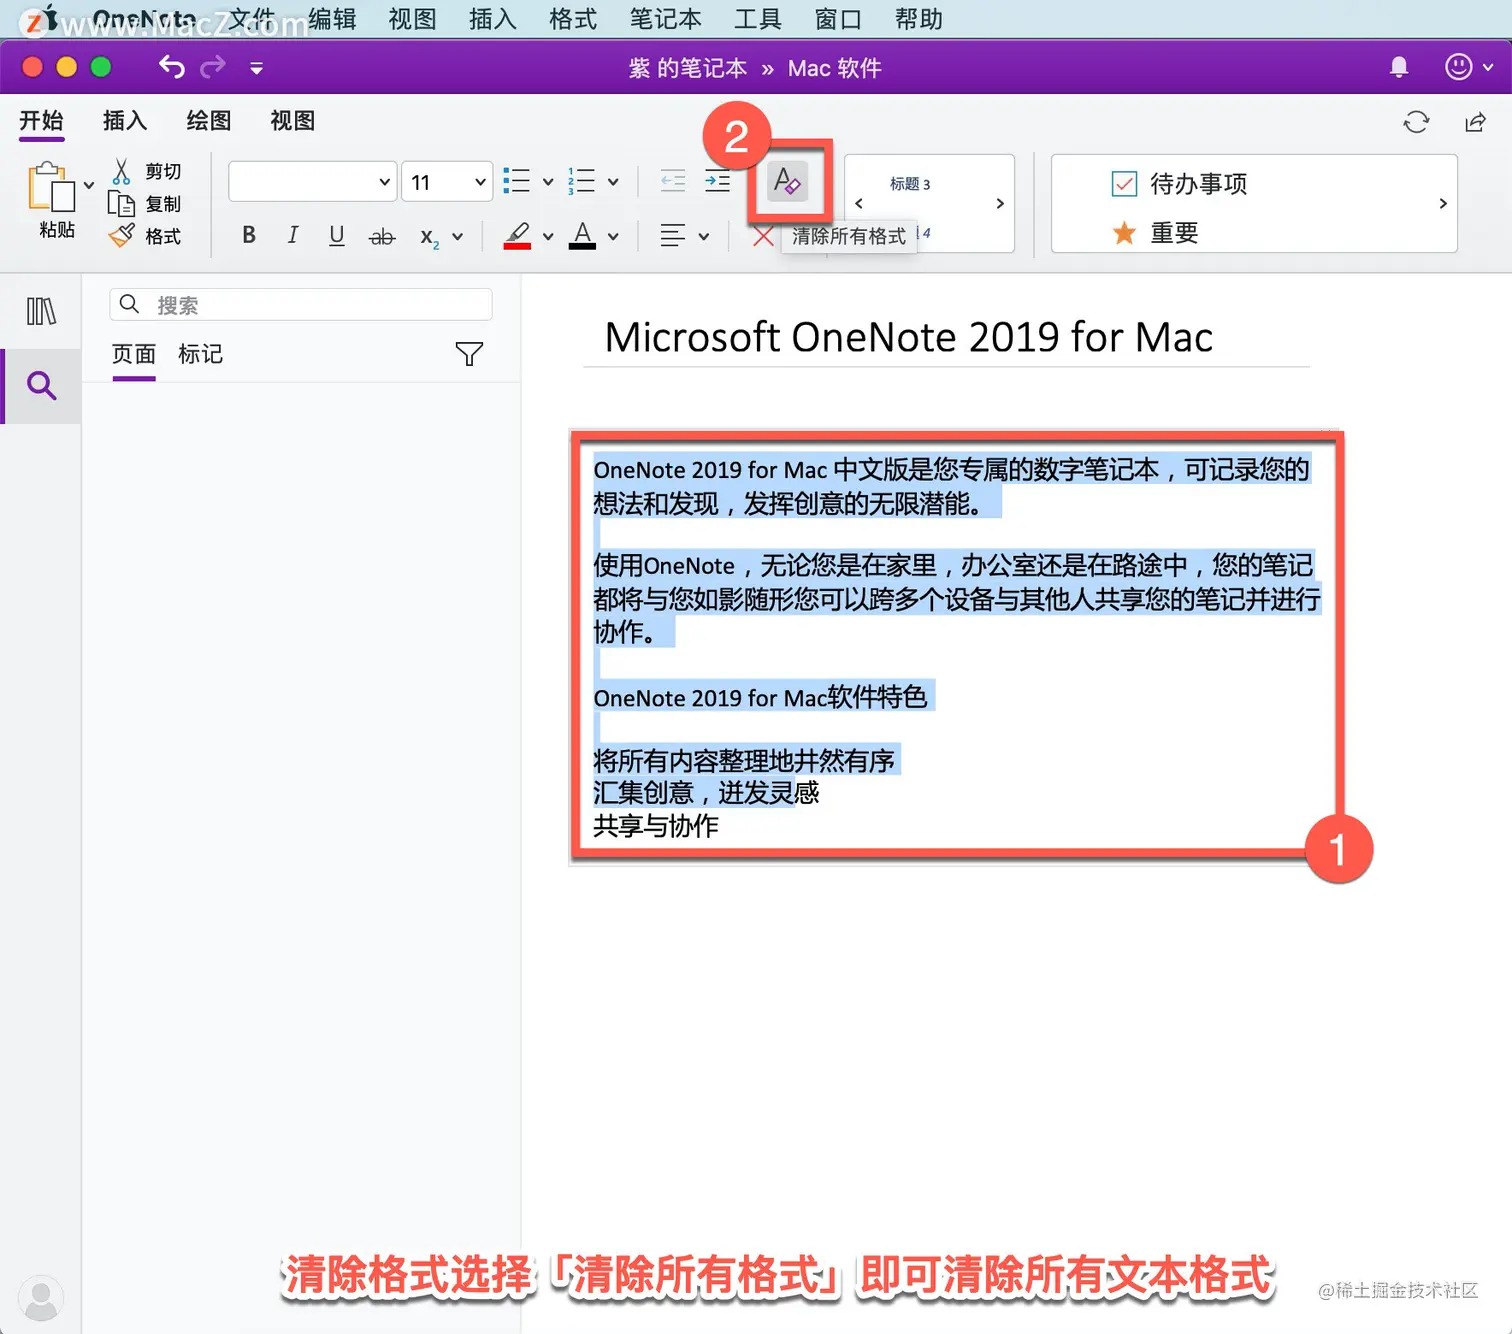Go to previous styles in gallery

coord(859,203)
